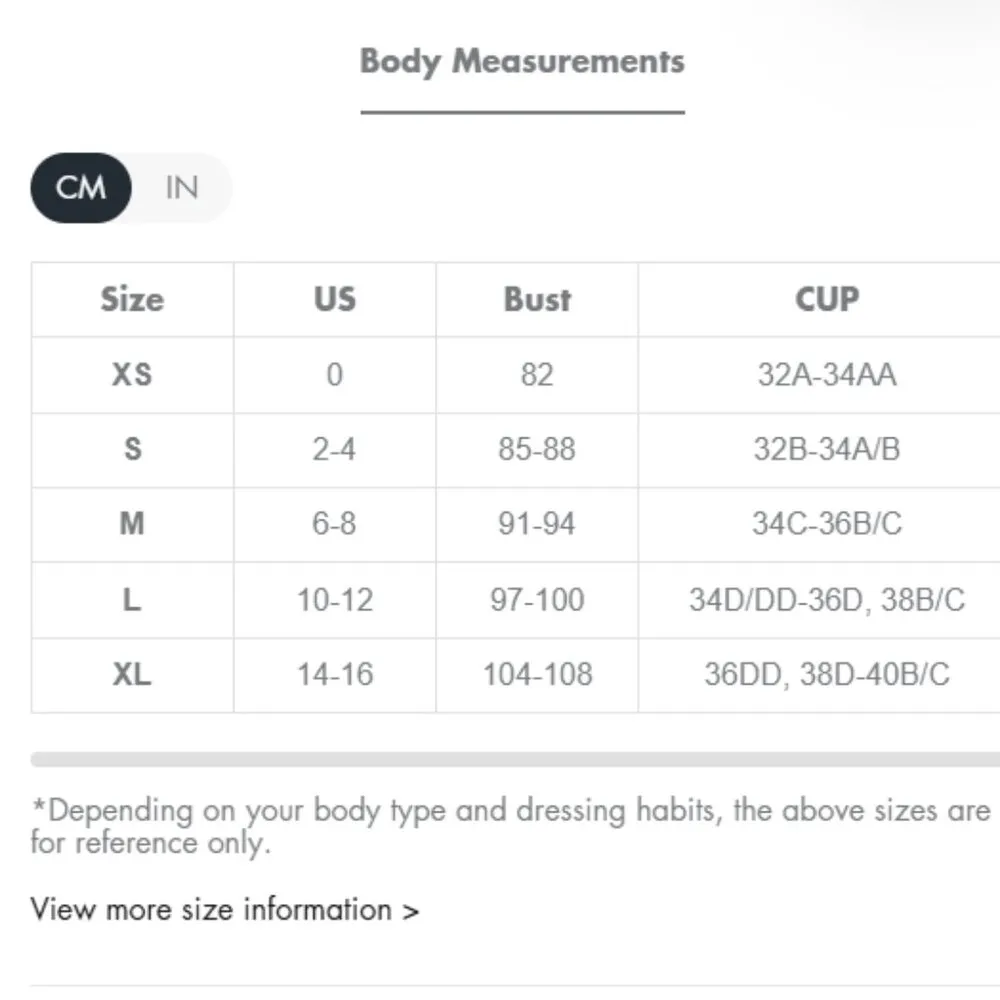Click the Bust column header
The width and height of the screenshot is (1000, 1000).
537,299
